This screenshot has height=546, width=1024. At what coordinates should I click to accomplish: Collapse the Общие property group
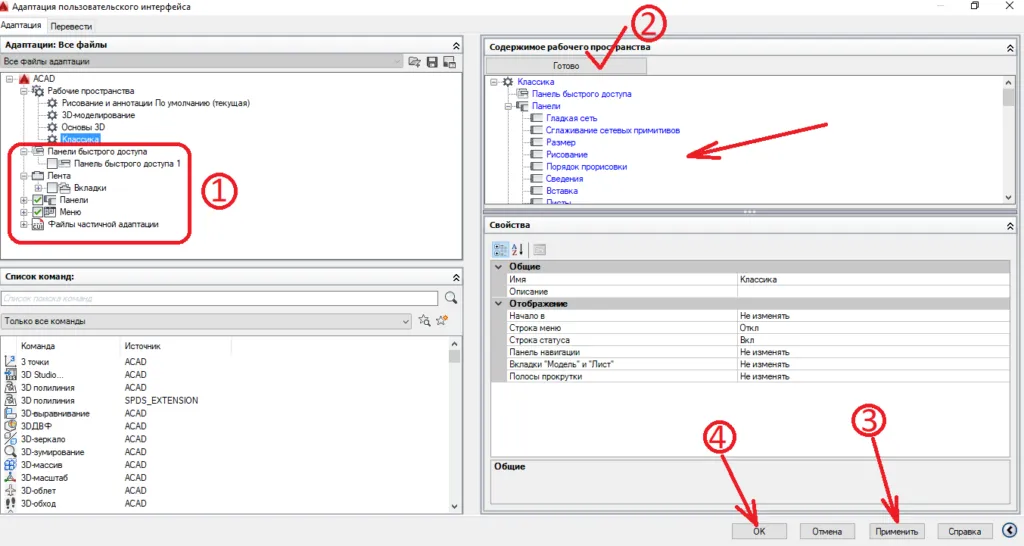[498, 267]
